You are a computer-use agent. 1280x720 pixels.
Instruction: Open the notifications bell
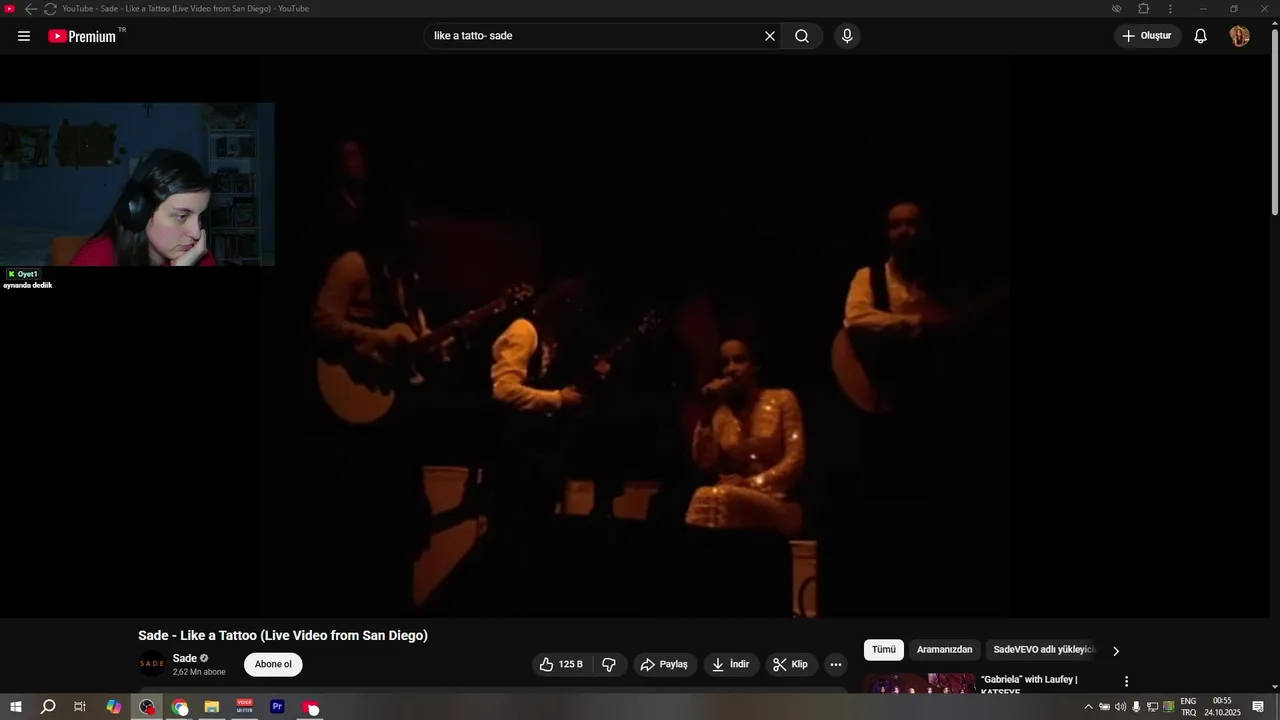click(1201, 36)
